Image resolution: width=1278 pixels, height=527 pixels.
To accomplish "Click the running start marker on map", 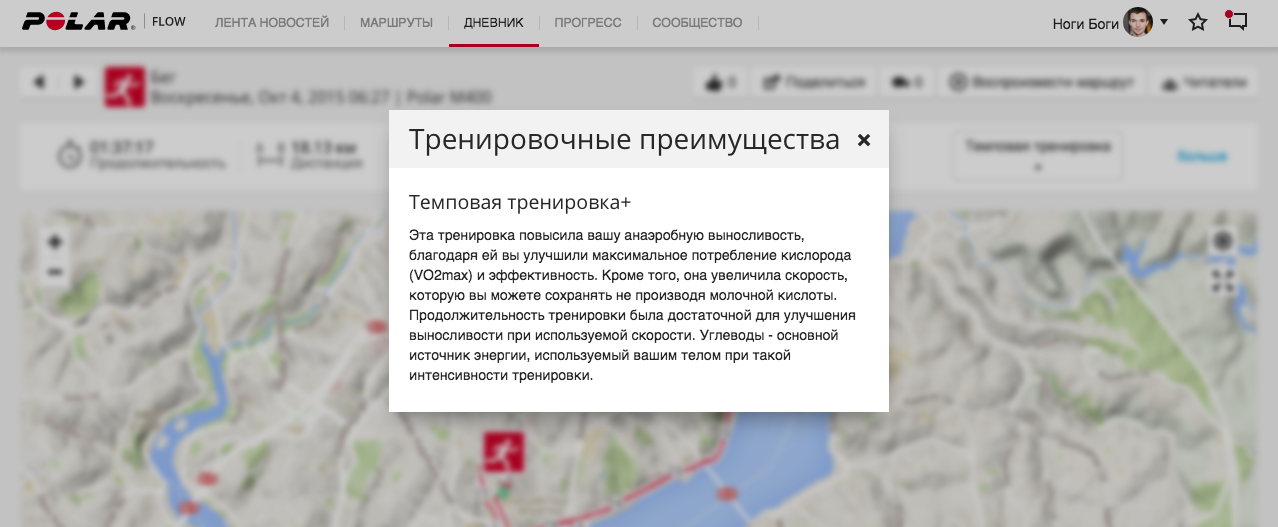I will tap(503, 452).
